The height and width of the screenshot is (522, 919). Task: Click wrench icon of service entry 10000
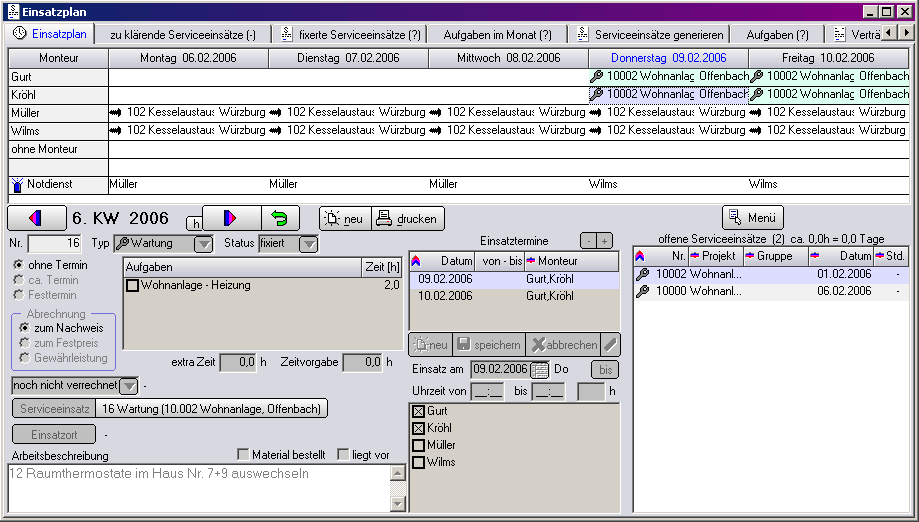click(x=643, y=291)
